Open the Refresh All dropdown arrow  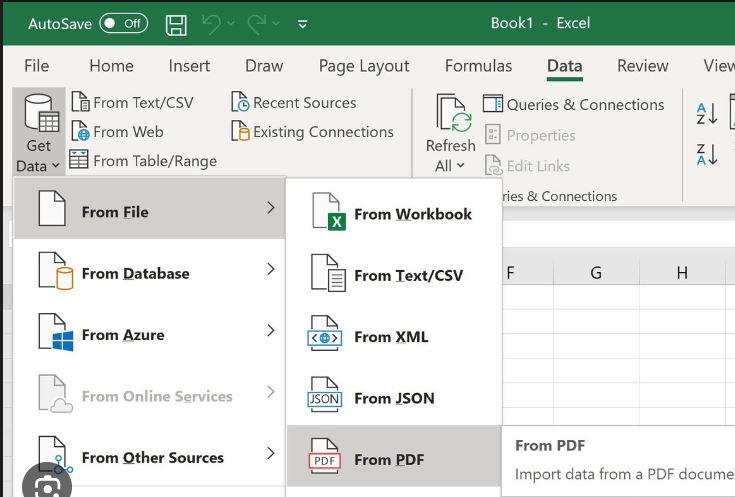(x=460, y=165)
